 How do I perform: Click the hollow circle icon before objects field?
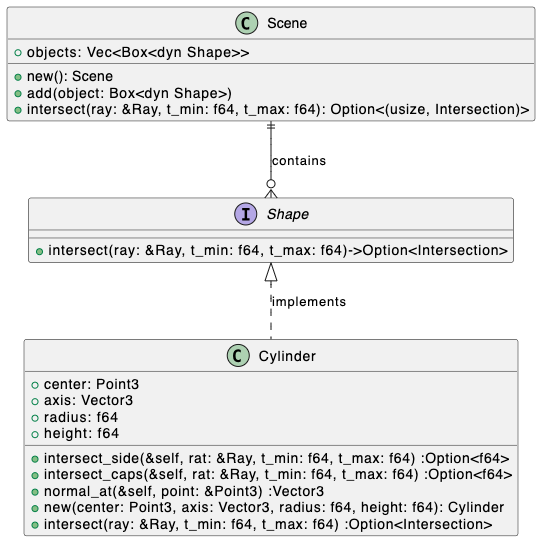[x=18, y=53]
